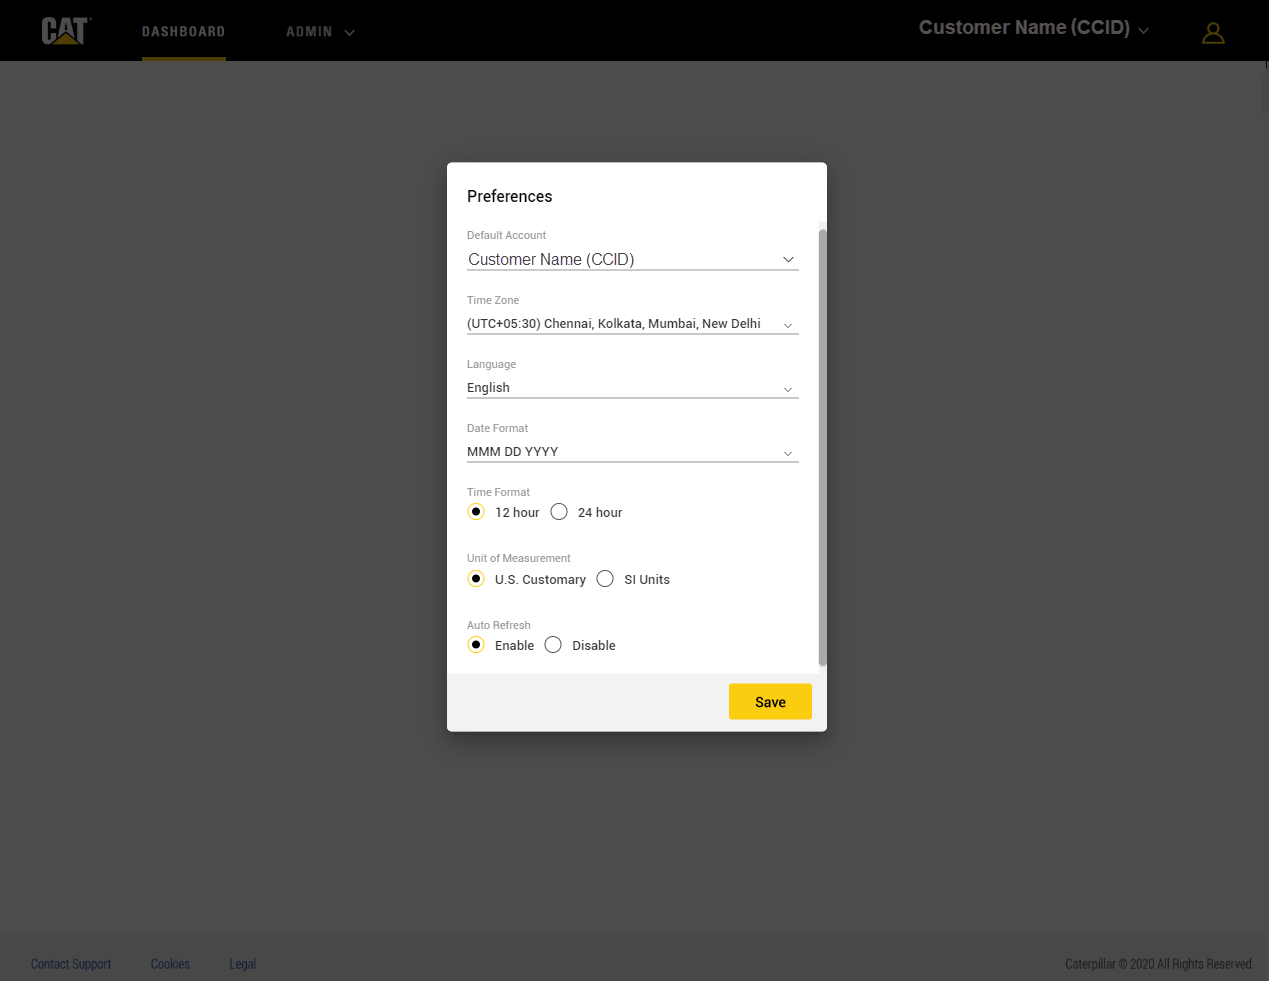Open the Cookies footer link
The image size is (1269, 981).
tap(170, 964)
